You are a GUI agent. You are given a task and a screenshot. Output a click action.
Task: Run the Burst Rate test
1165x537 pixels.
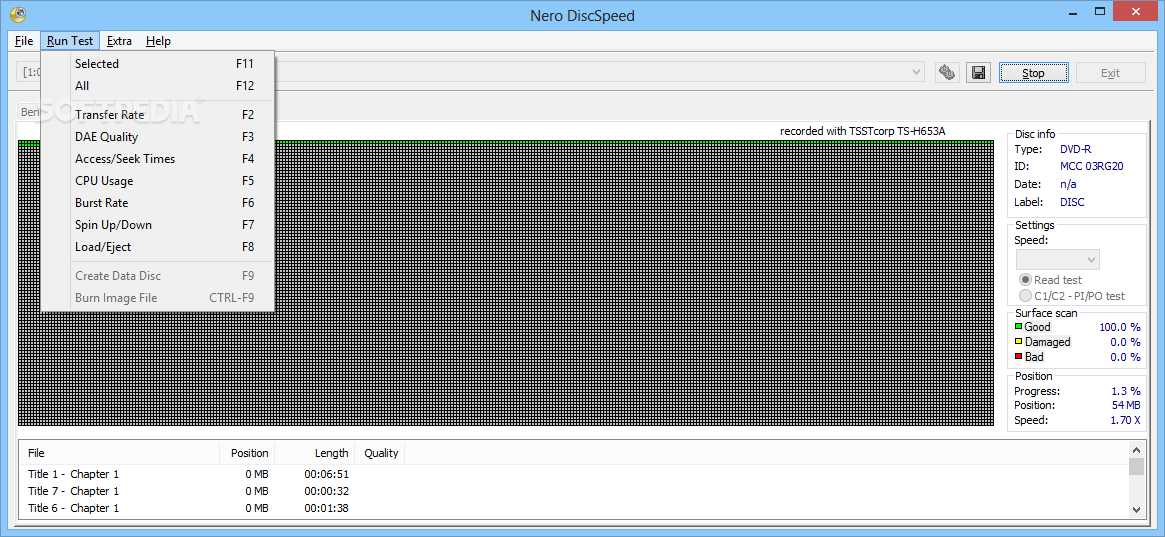pos(158,202)
